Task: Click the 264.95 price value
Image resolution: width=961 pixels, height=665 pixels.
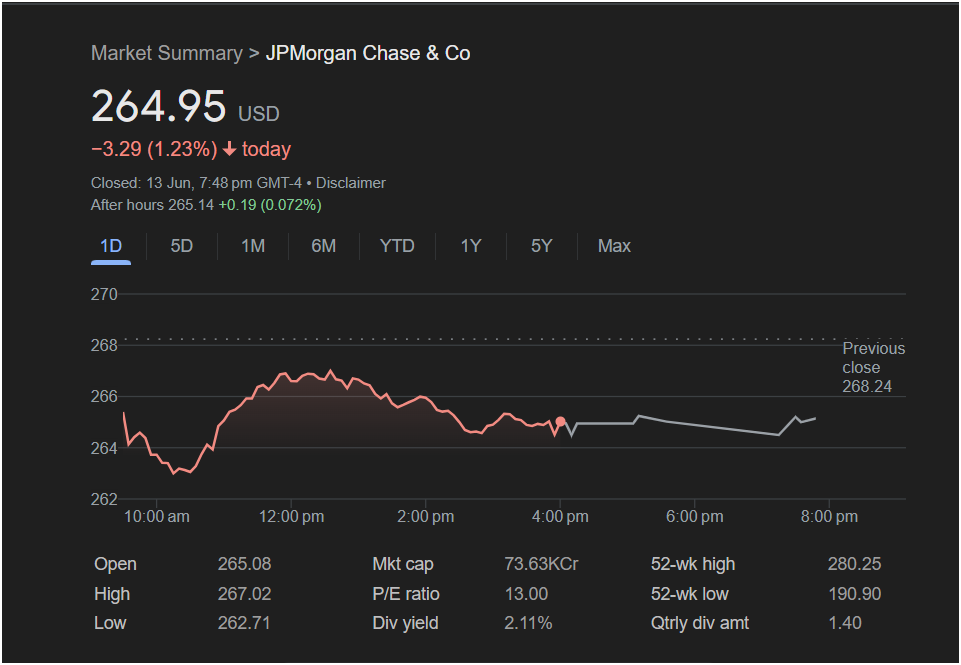Action: pyautogui.click(x=159, y=106)
